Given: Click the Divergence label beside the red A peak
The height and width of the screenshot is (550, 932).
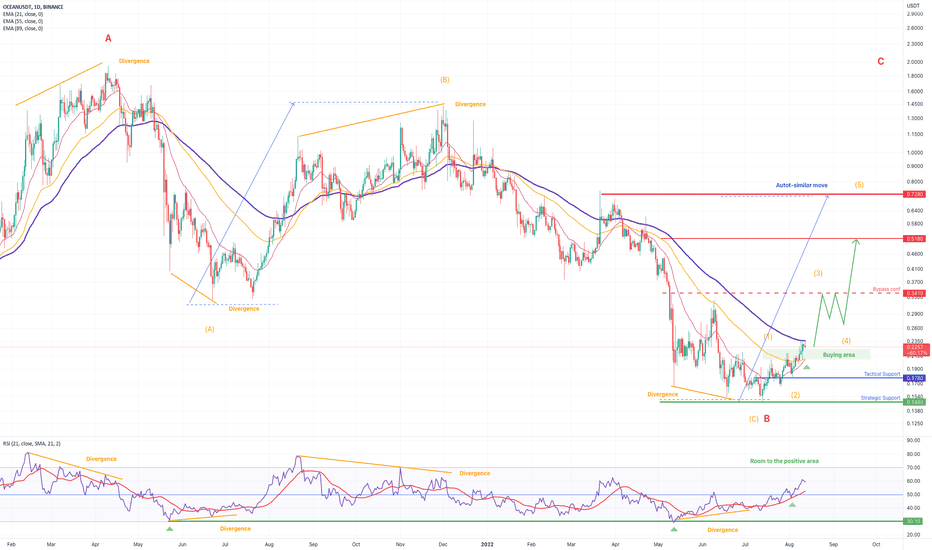Looking at the screenshot, I should click(x=134, y=61).
